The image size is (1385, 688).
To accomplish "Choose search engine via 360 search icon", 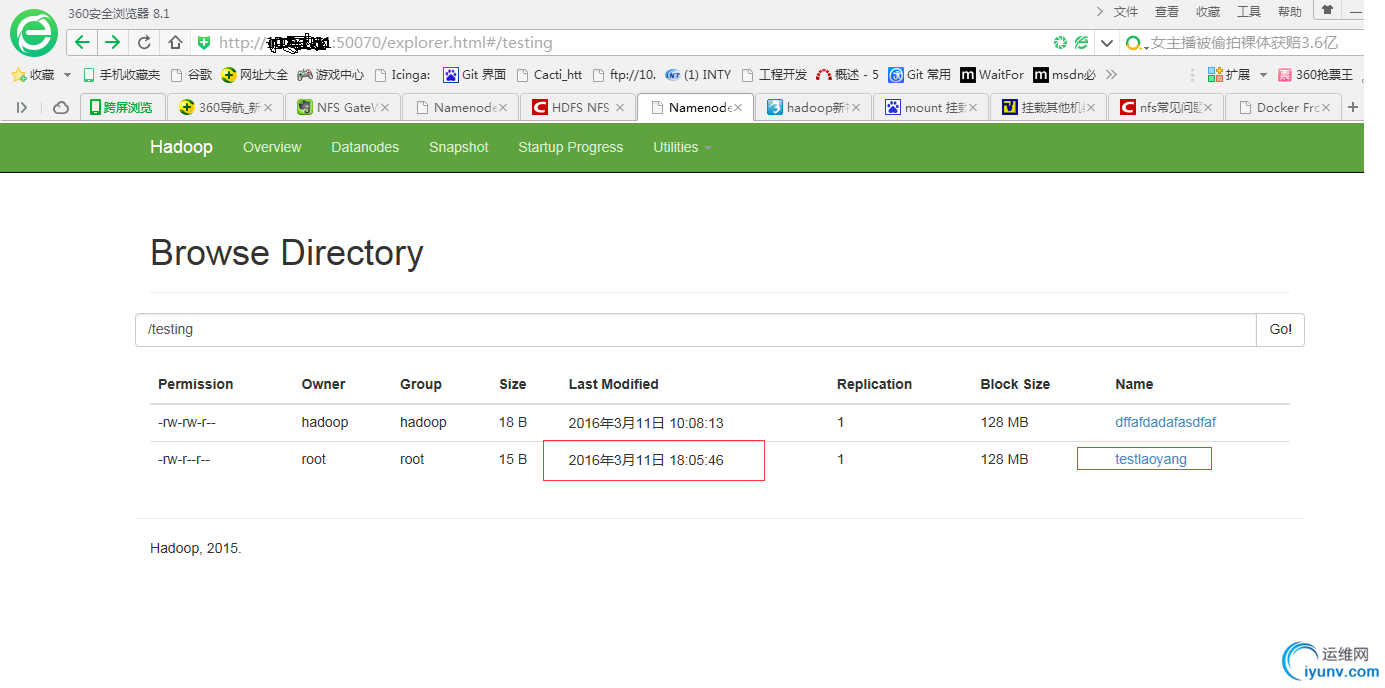I will [1135, 43].
